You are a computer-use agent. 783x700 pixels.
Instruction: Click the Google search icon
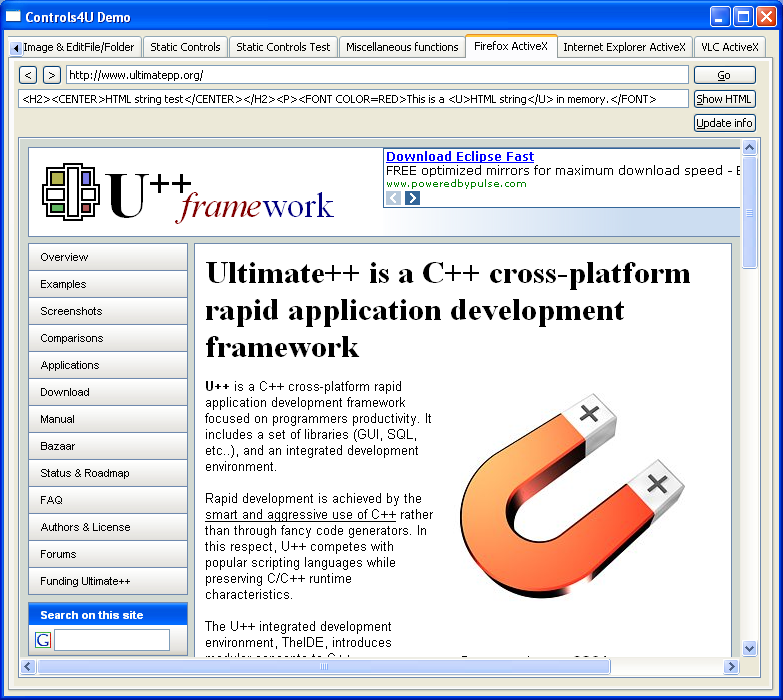pyautogui.click(x=43, y=640)
